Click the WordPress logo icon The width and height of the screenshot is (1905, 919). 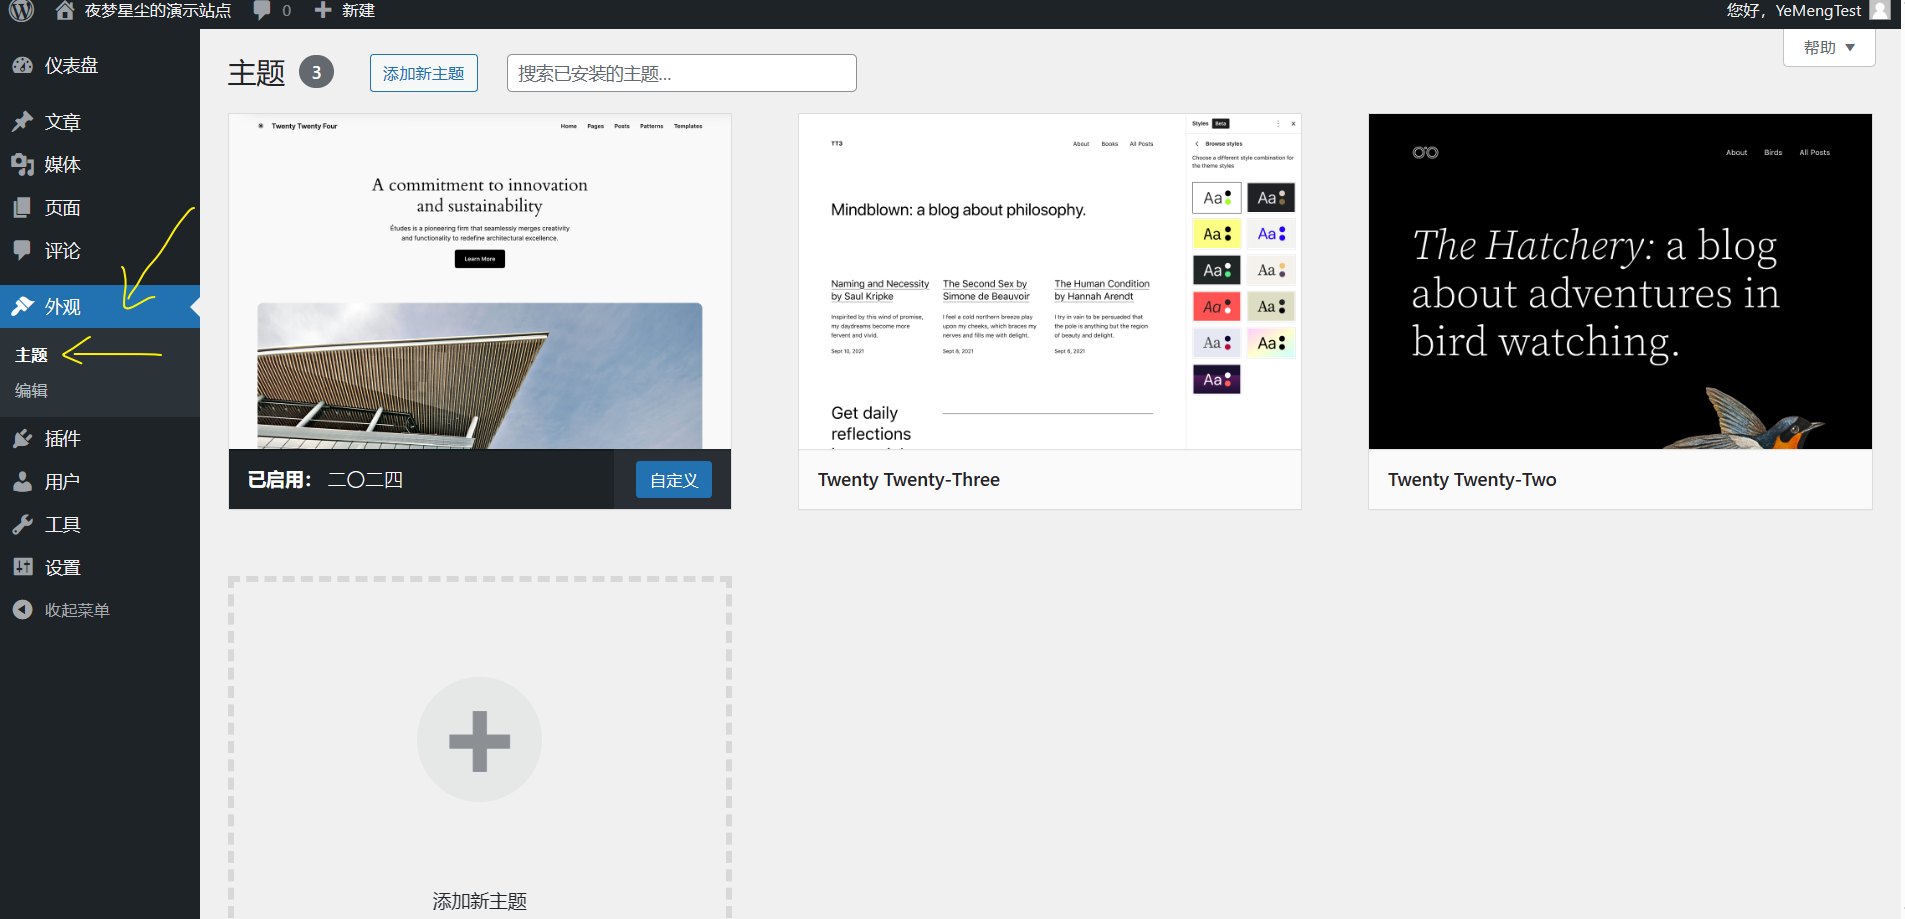pos(22,11)
